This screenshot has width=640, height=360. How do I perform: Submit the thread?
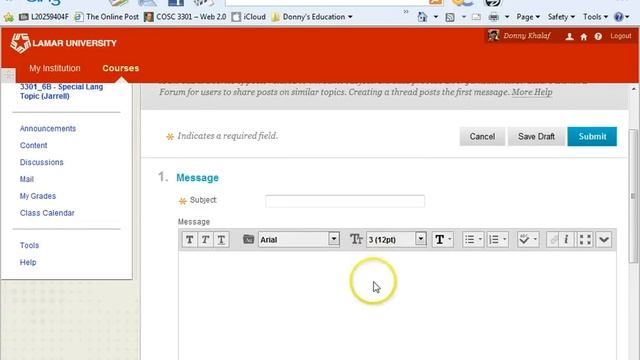[592, 136]
